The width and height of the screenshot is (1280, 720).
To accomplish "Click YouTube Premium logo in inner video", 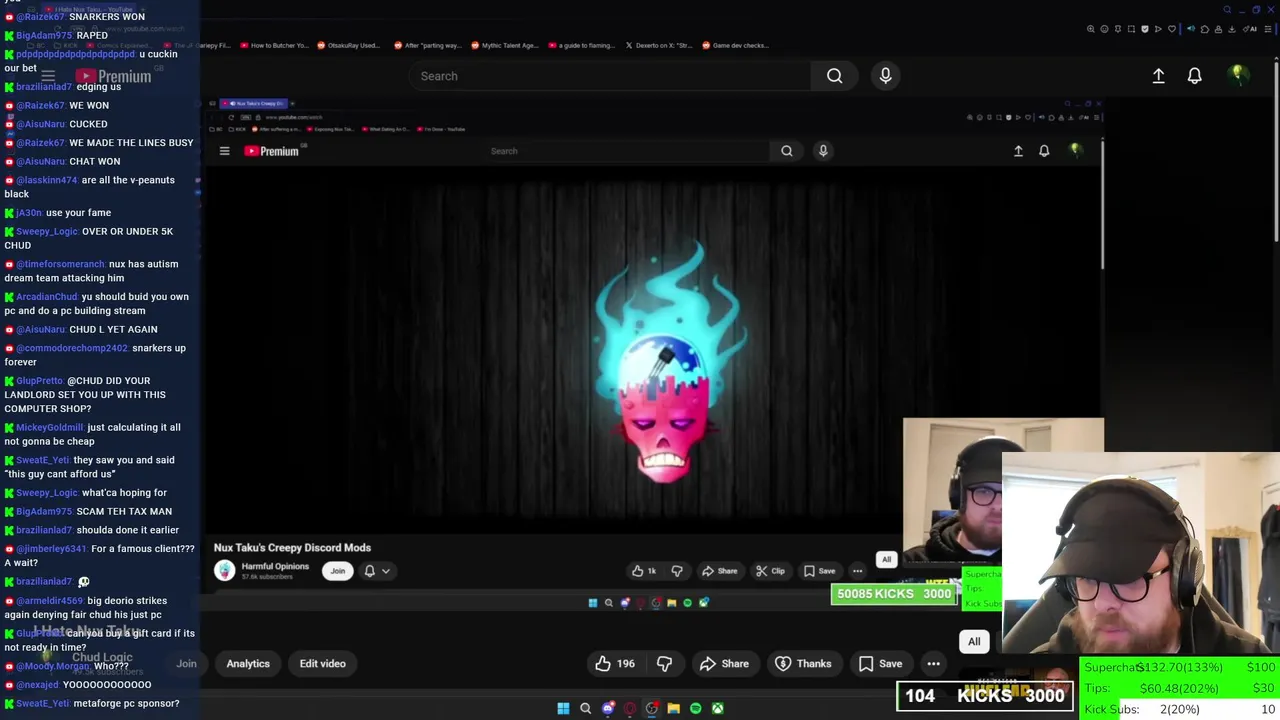I will pos(272,151).
